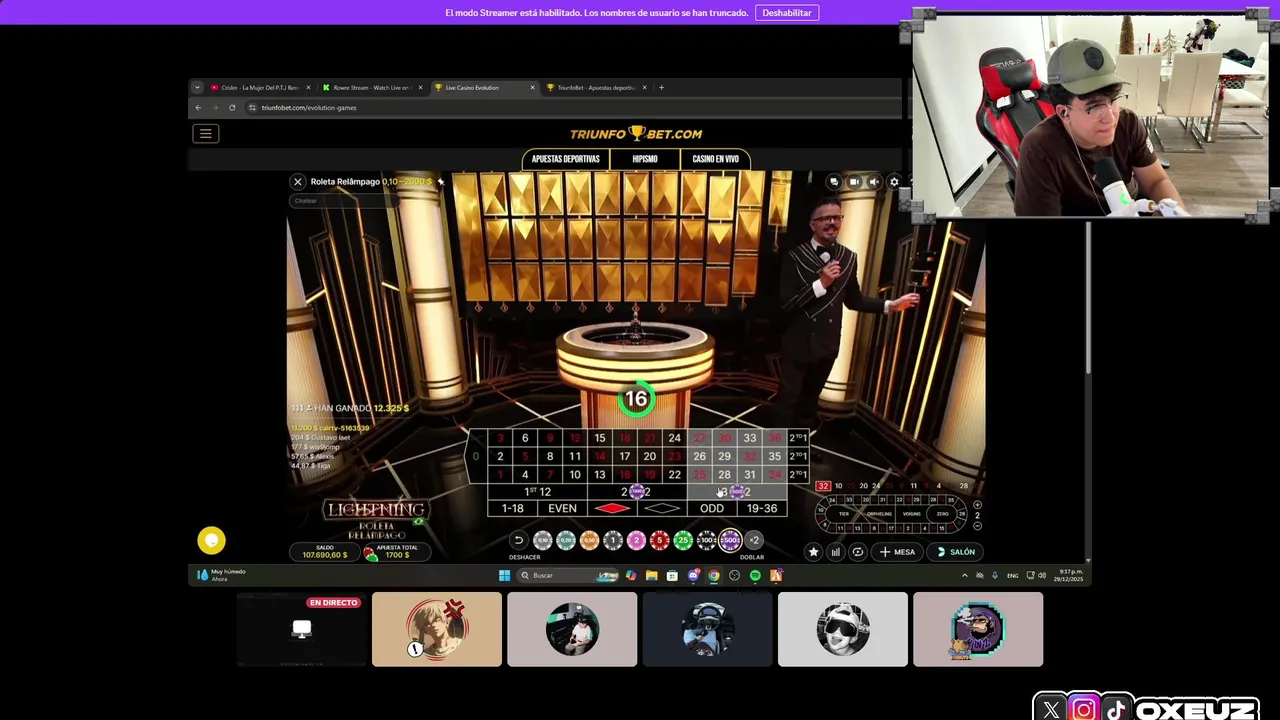1280x720 pixels.
Task: Bet on number 17
Action: (x=624, y=456)
